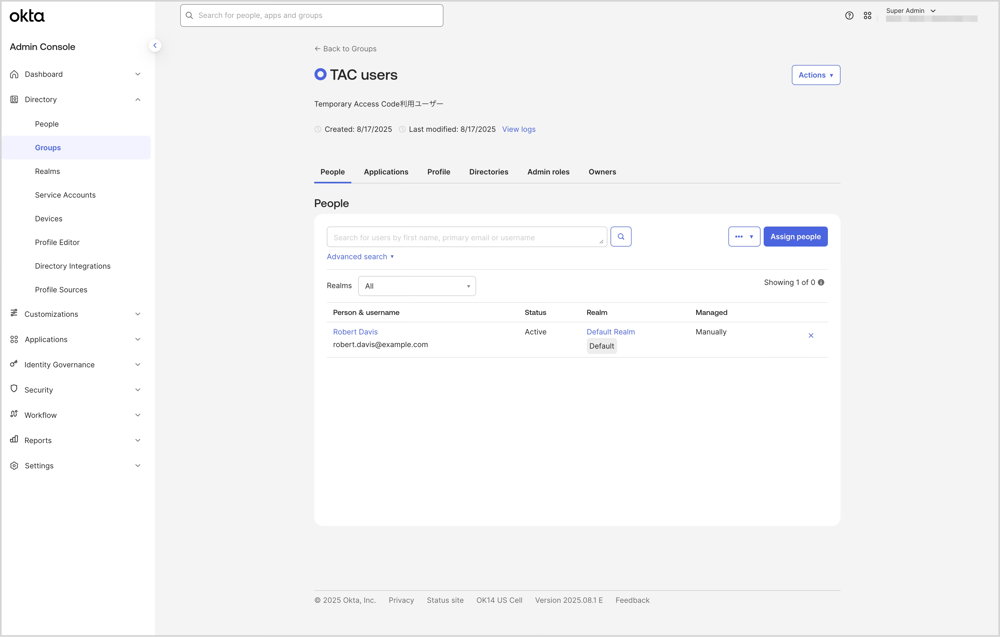The image size is (1000, 637).
Task: Expand the Identity Governance chevron
Action: point(138,365)
